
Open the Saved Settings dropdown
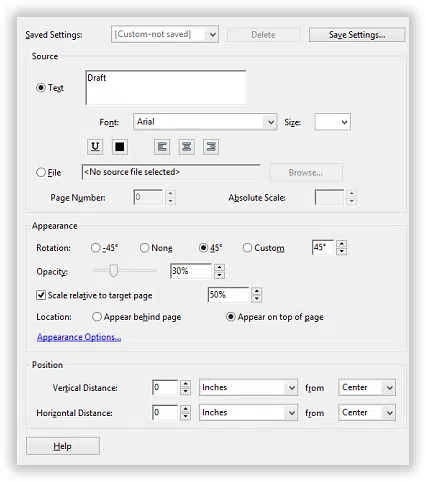pos(165,34)
